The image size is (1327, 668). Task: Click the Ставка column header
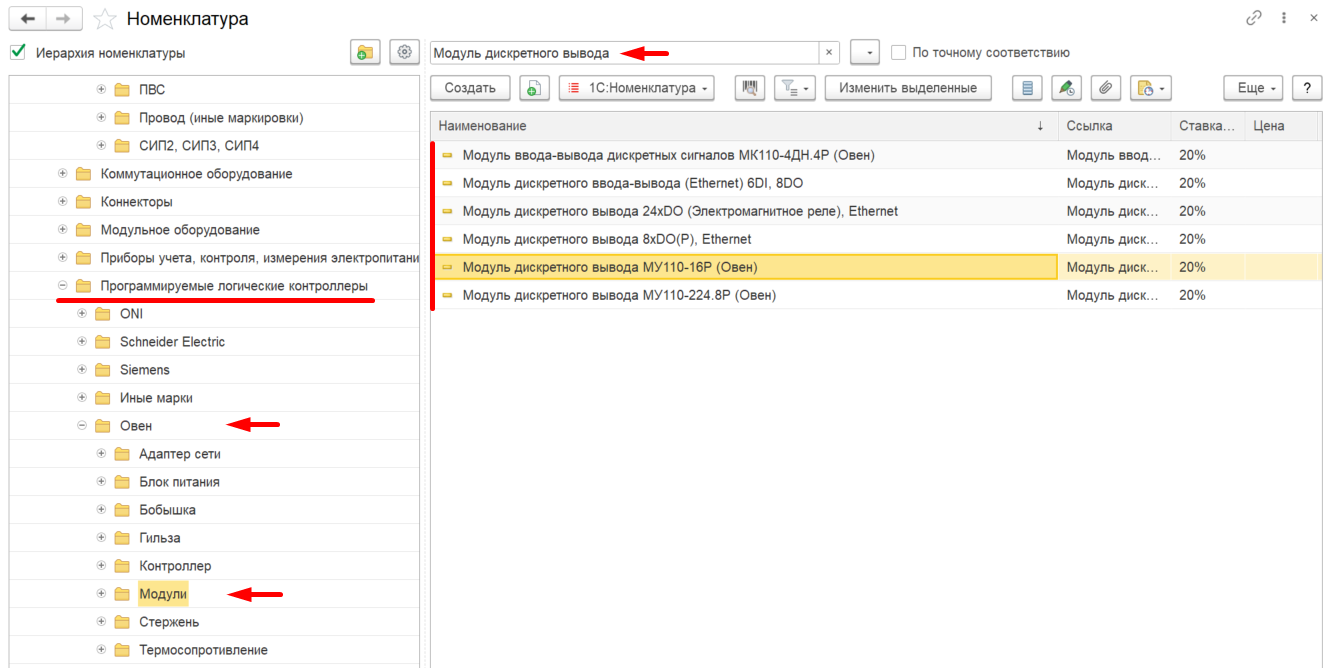(x=1208, y=126)
